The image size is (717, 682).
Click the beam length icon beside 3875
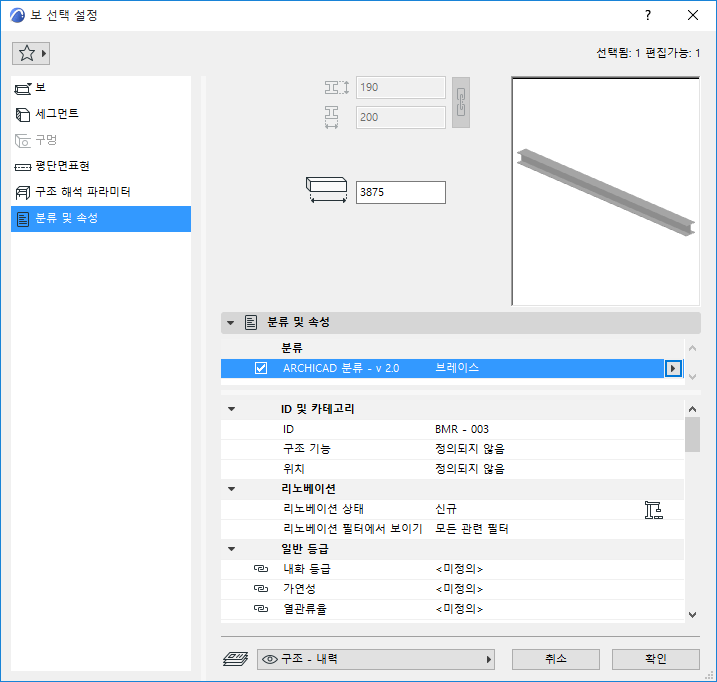click(x=326, y=190)
